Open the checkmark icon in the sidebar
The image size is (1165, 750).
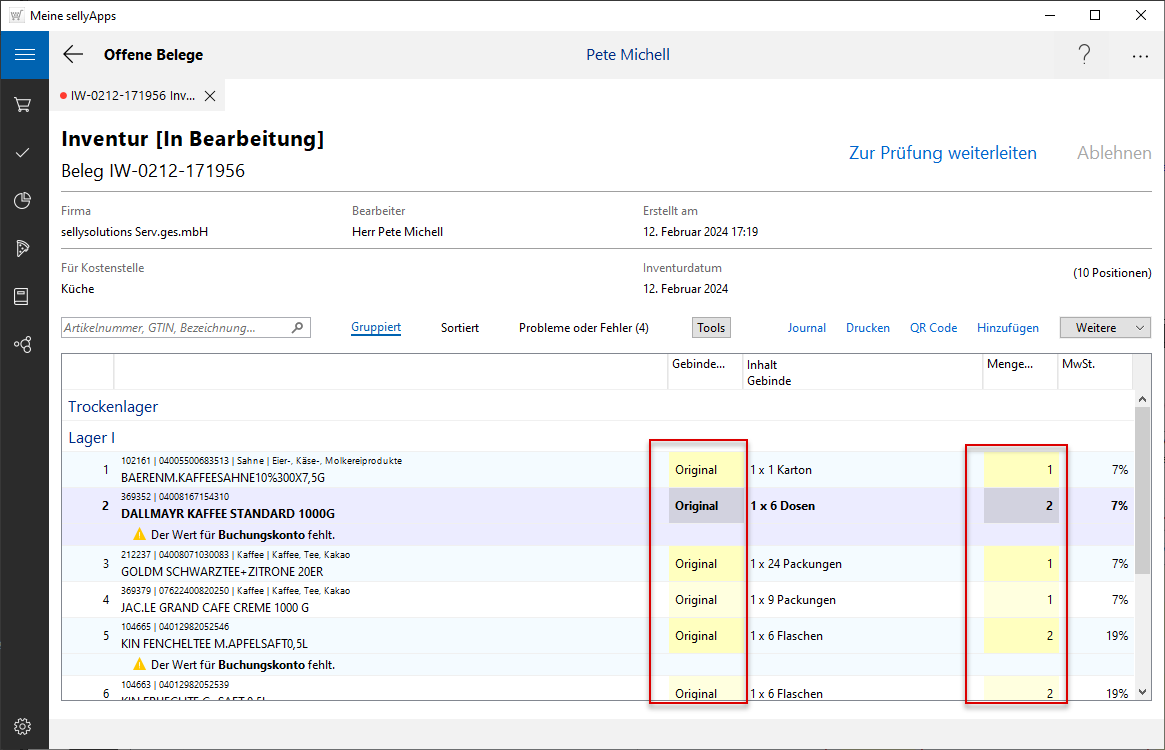point(24,153)
